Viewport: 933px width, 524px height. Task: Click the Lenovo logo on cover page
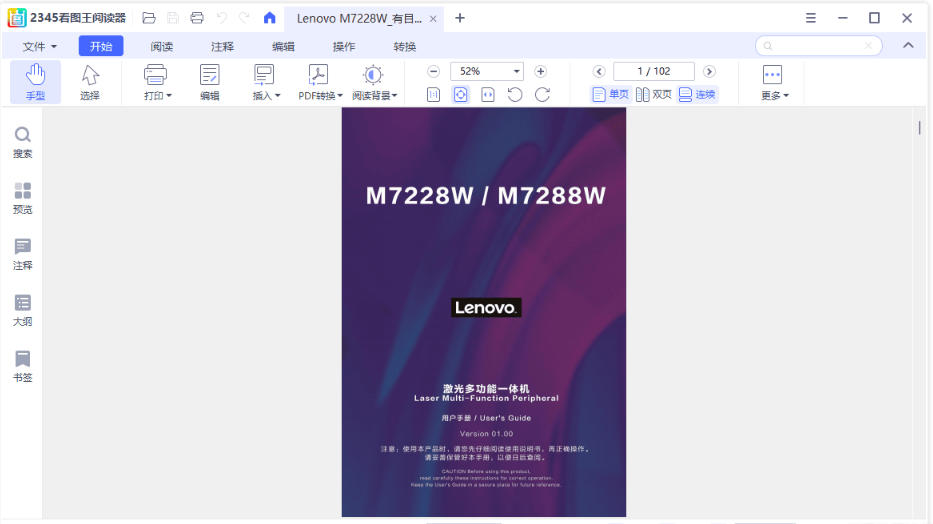(486, 308)
